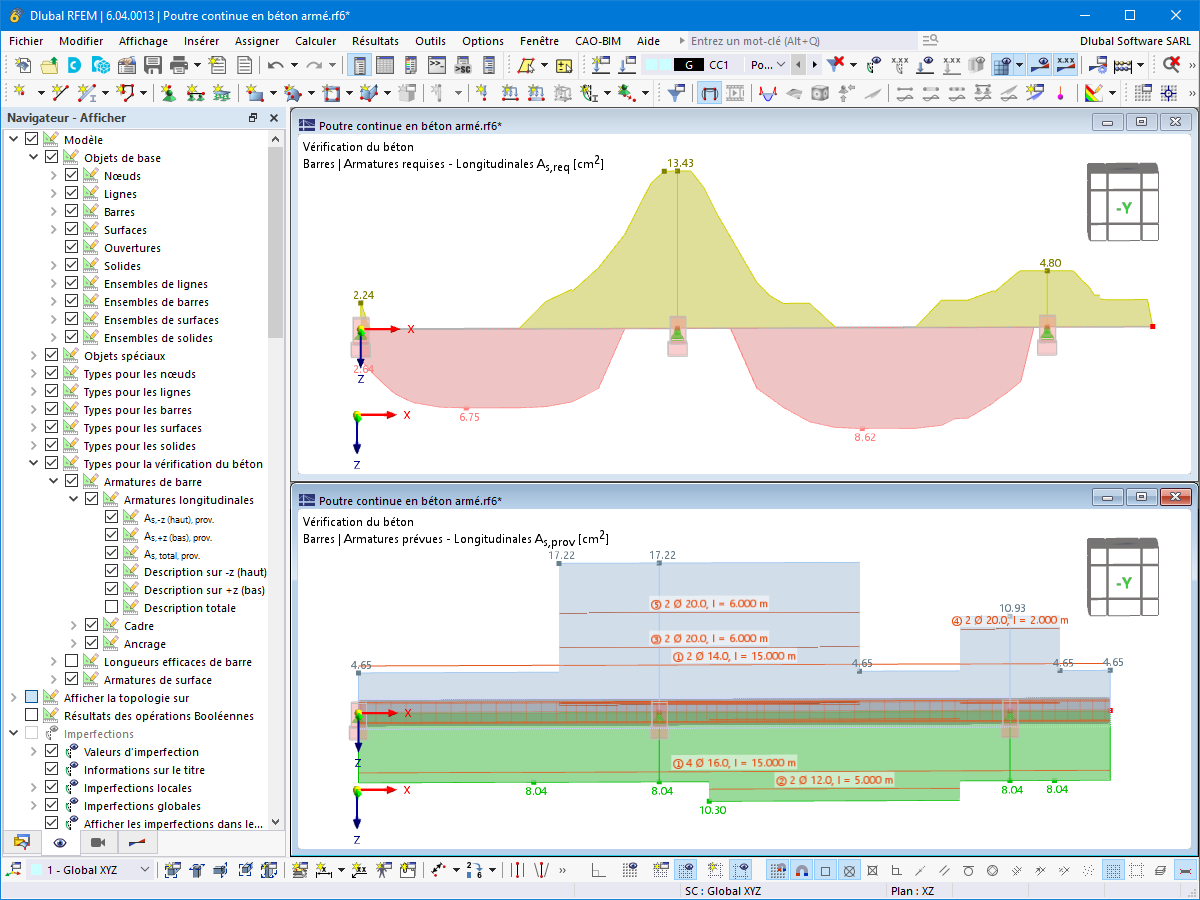Expand the Objets spéciaux node
Viewport: 1200px width, 900px height.
point(34,356)
